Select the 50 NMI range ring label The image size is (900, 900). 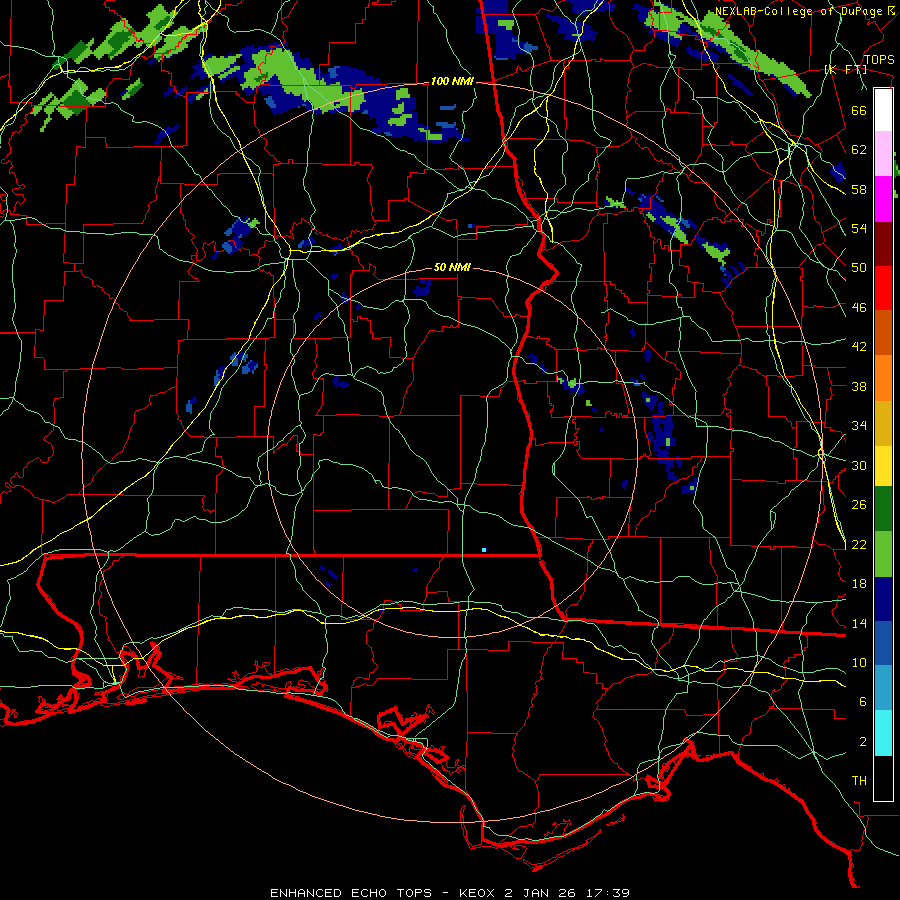click(x=452, y=267)
